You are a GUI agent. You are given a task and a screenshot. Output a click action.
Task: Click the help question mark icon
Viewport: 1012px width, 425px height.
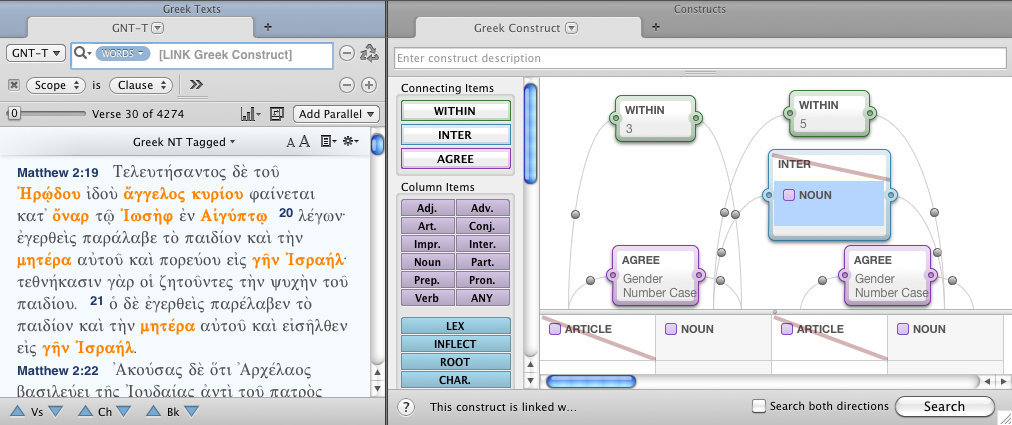coord(406,406)
